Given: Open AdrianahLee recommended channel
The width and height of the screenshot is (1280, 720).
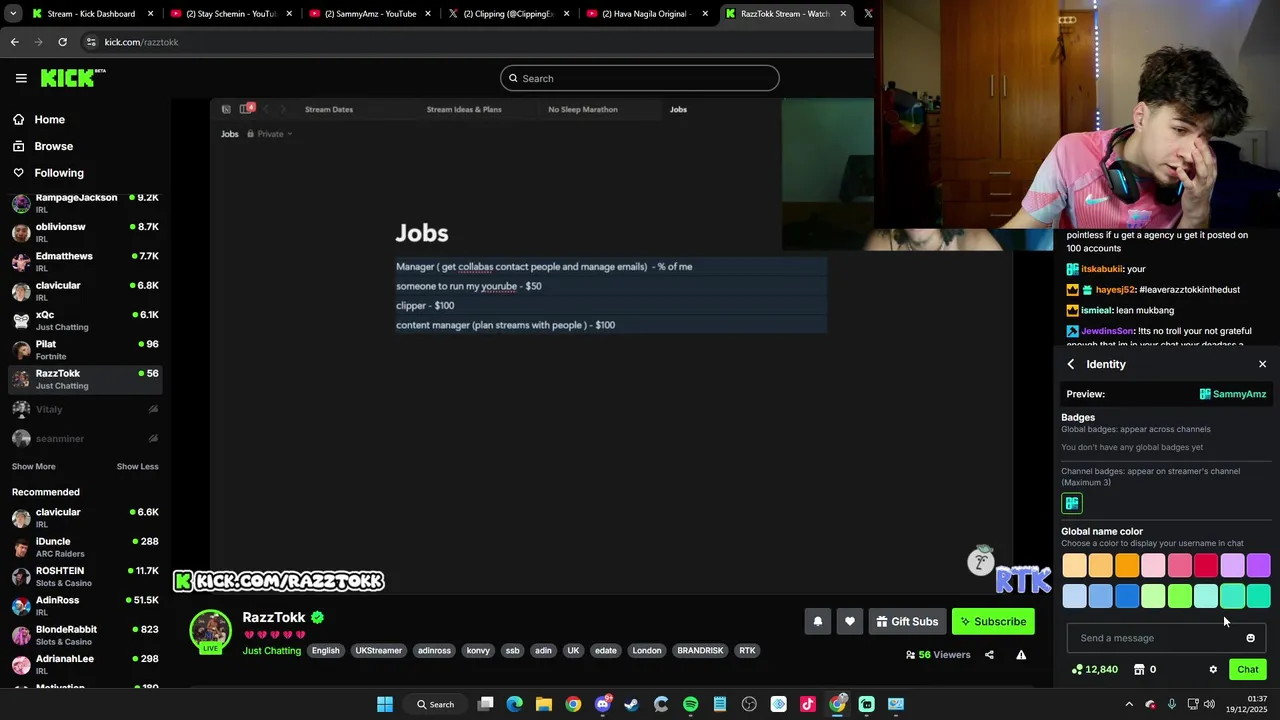Looking at the screenshot, I should [x=85, y=664].
